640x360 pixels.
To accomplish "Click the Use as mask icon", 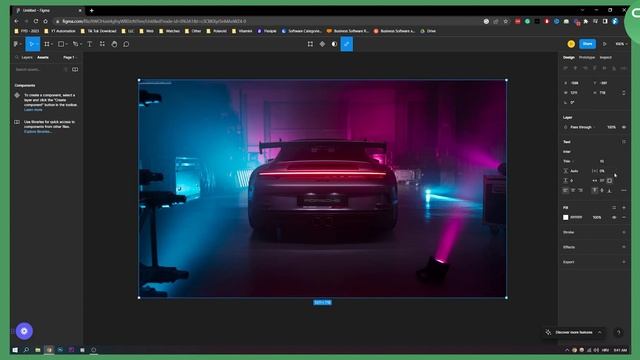I will (x=334, y=44).
